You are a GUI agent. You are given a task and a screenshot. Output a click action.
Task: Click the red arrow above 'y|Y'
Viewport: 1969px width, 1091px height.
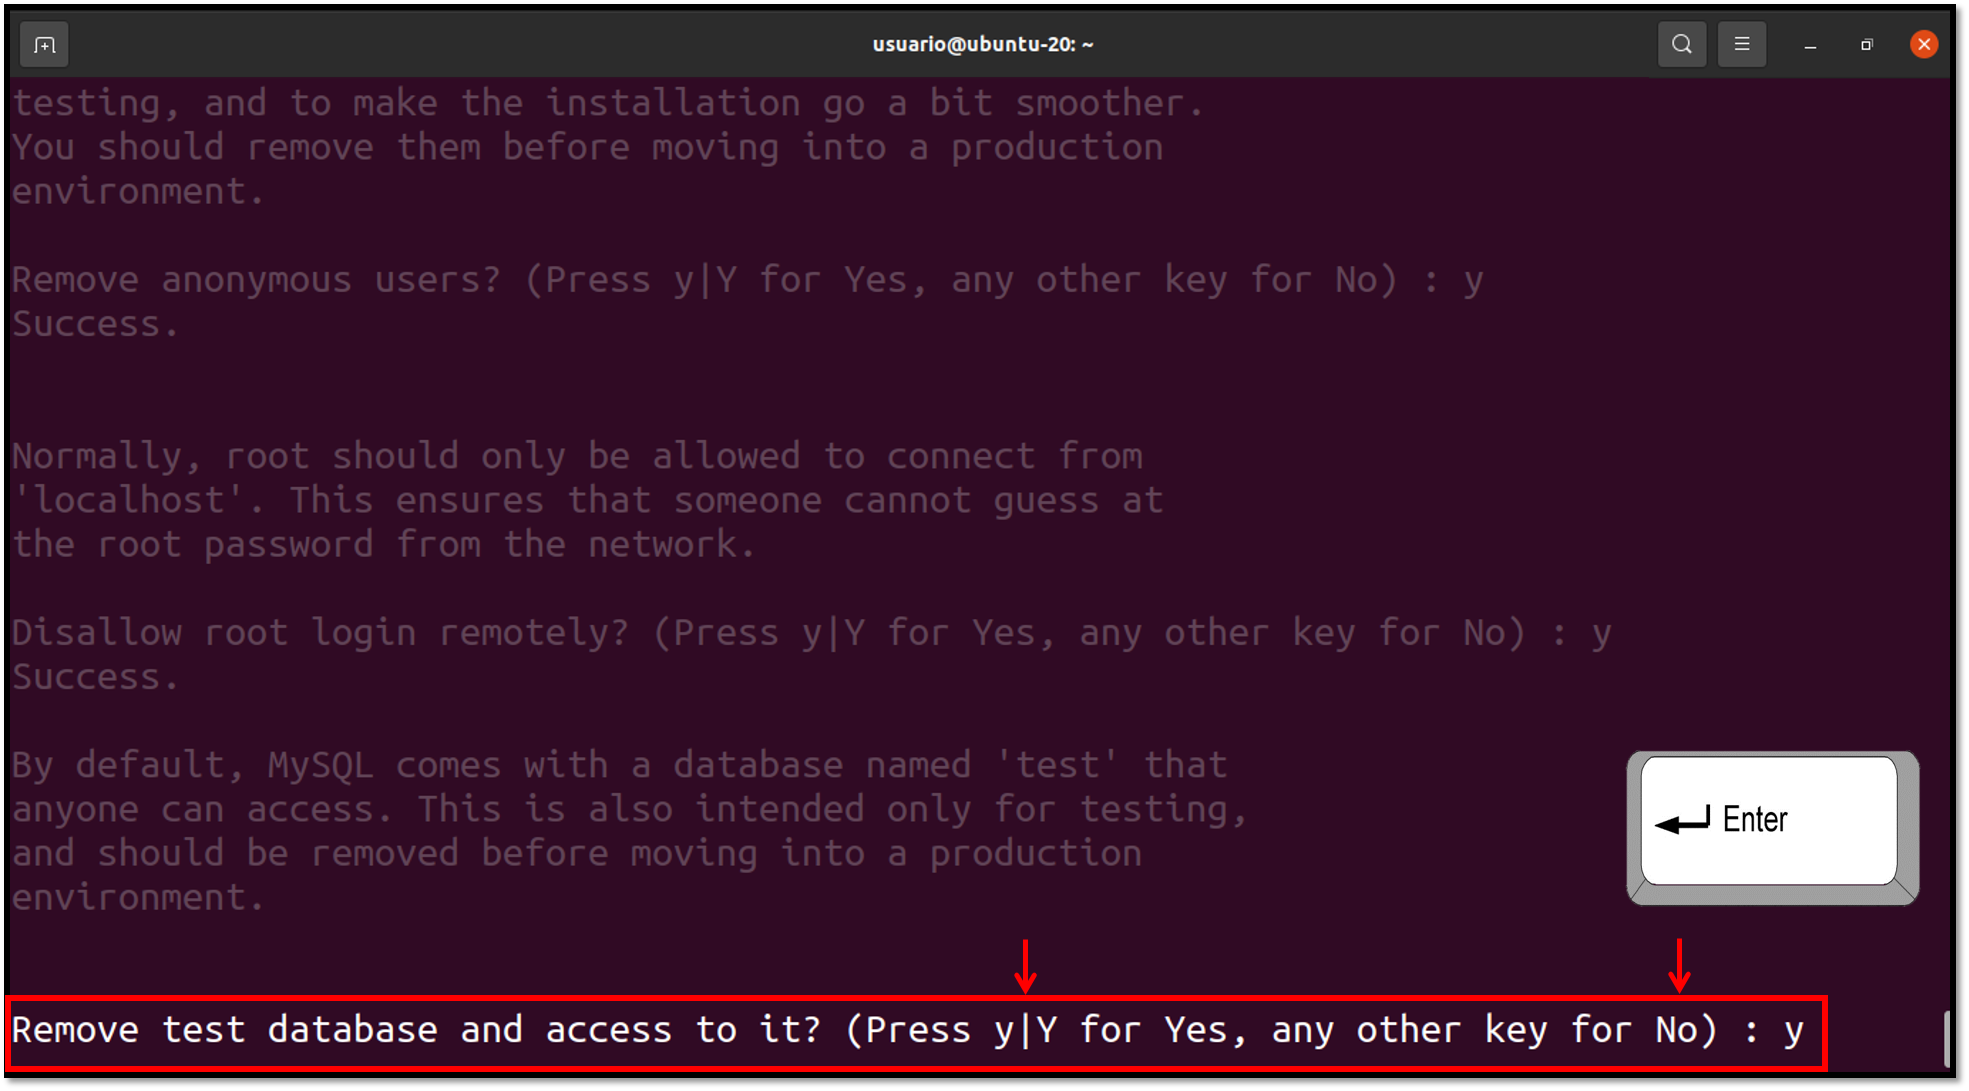[x=1025, y=965]
